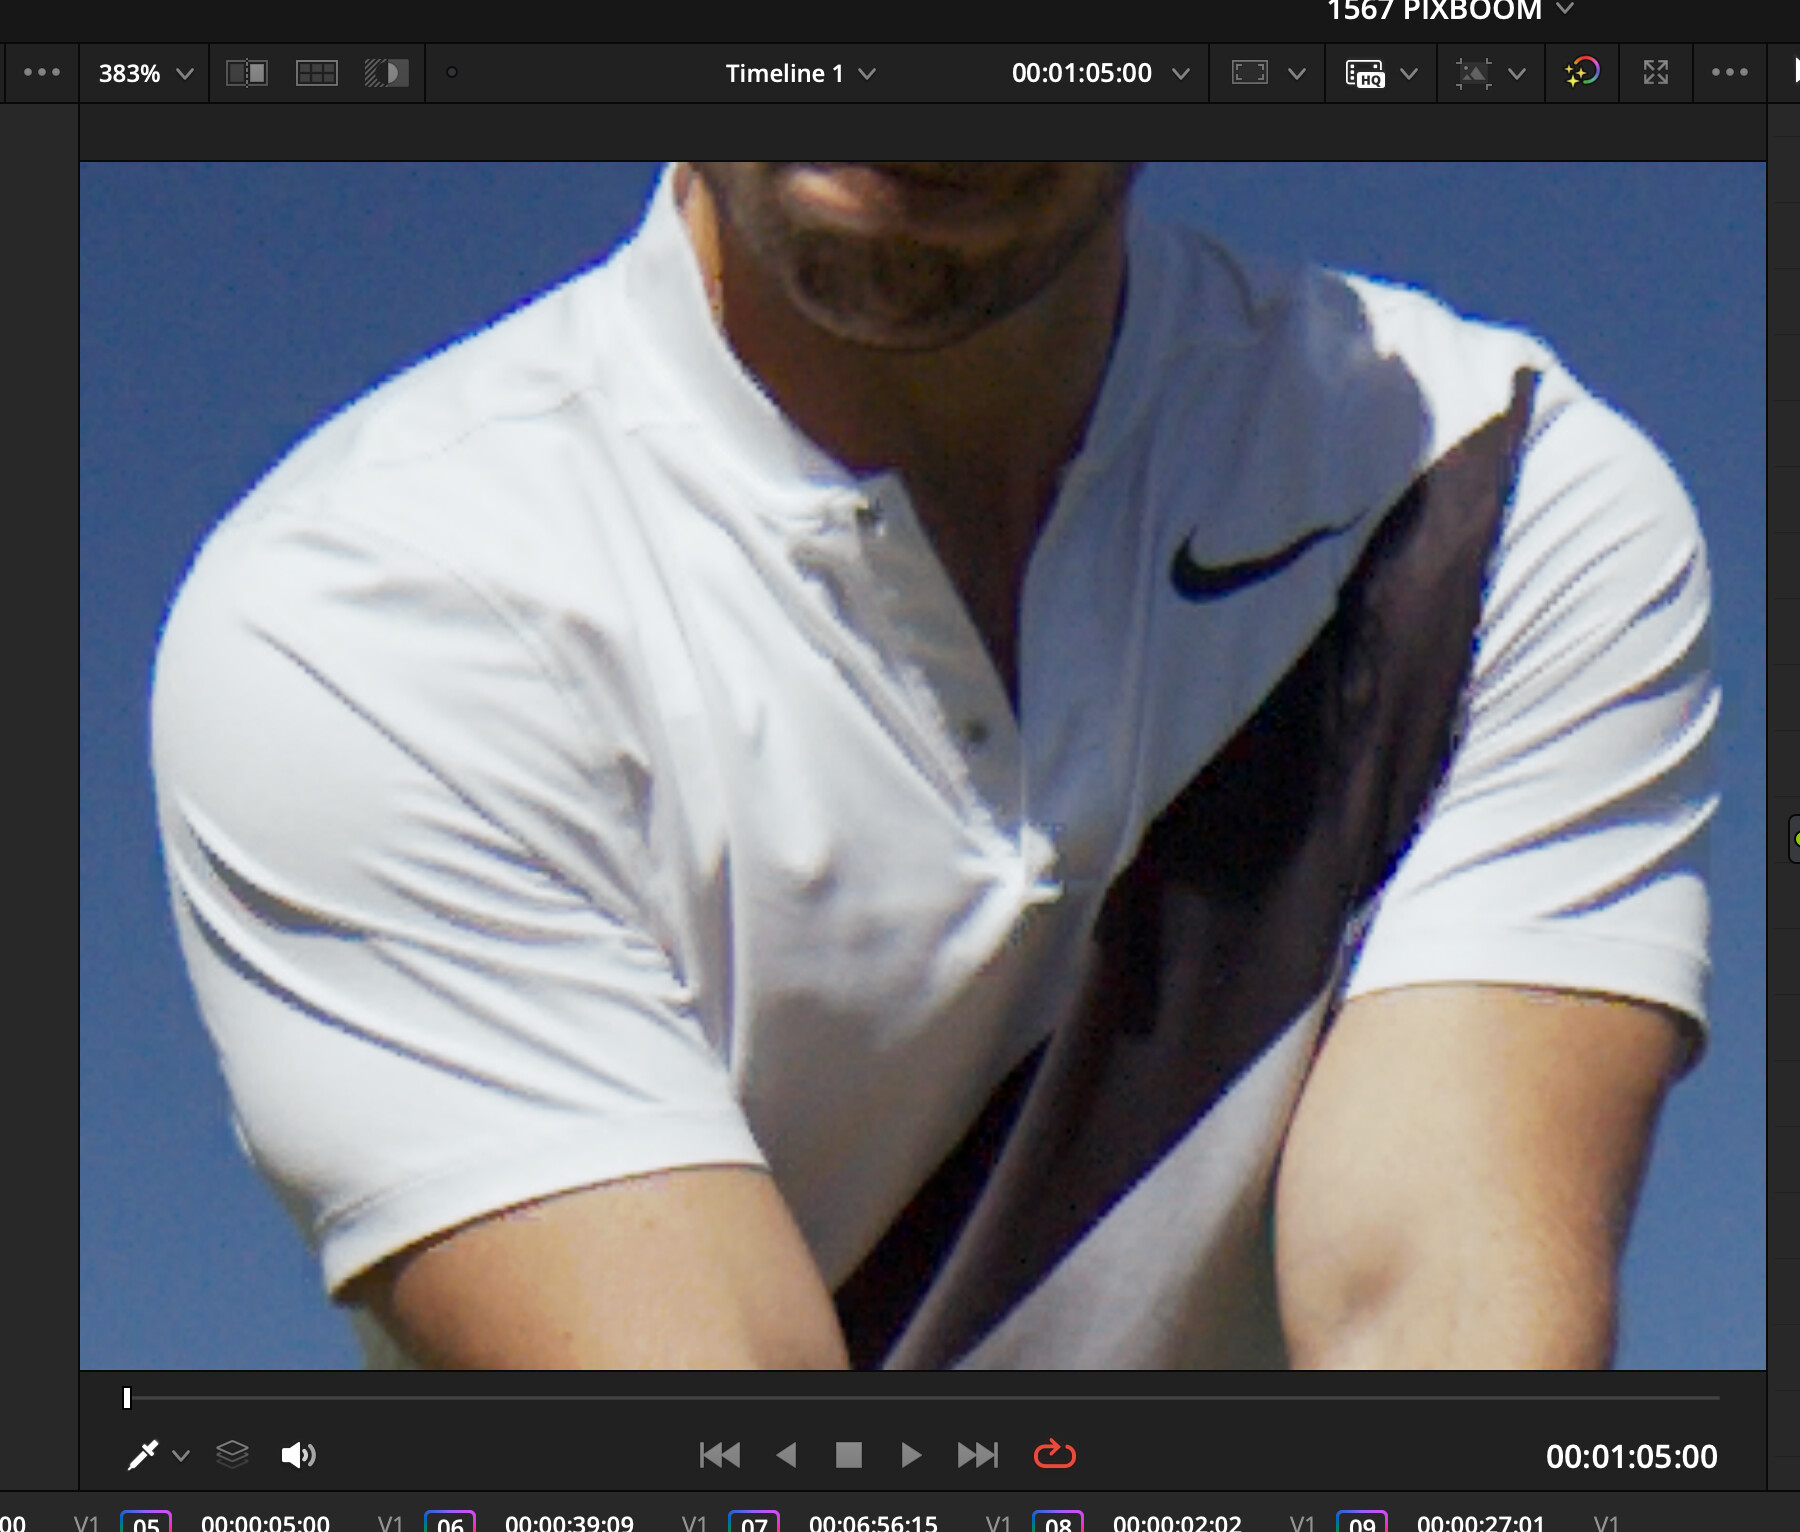Toggle the bypass color grades icon
Viewport: 1800px width, 1532px height.
pos(1582,72)
